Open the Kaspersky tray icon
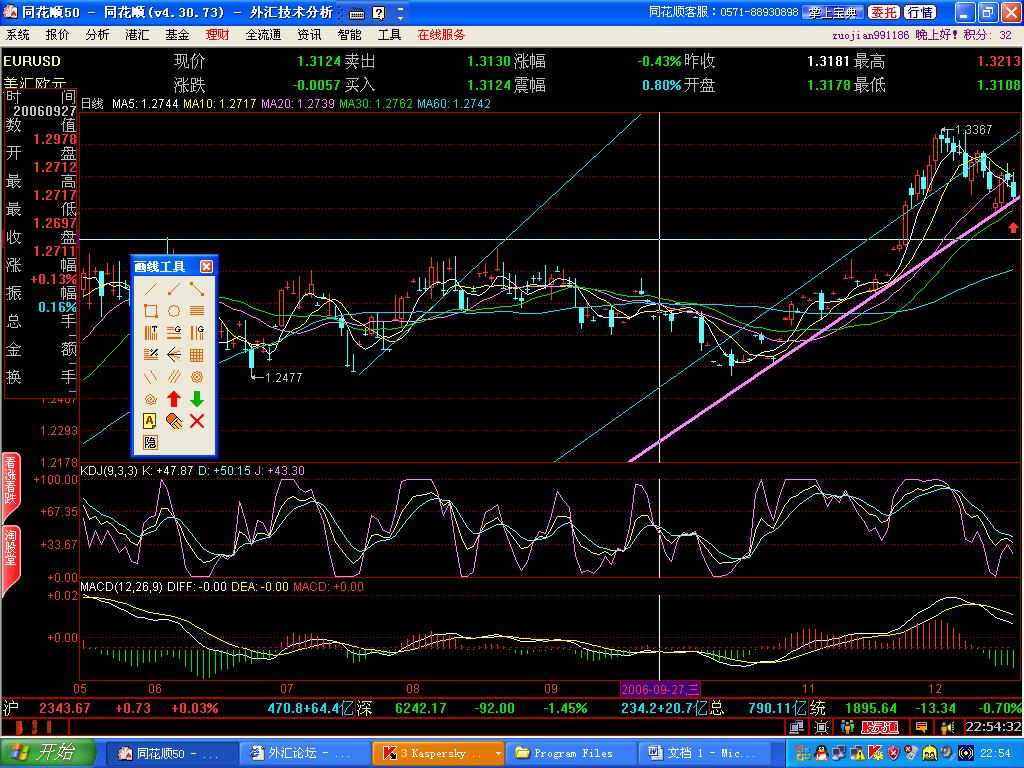Viewport: 1024px width, 768px height. (876, 753)
